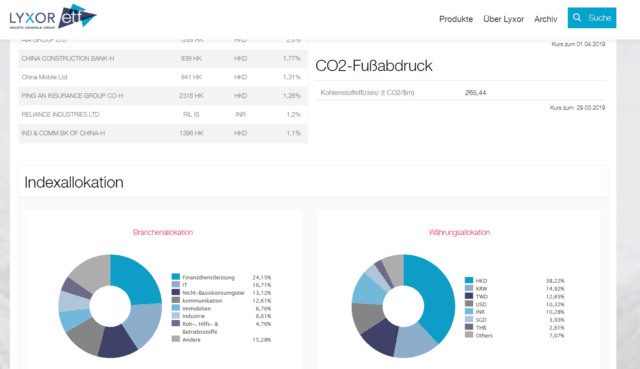Click the IT legend color square

(176, 285)
